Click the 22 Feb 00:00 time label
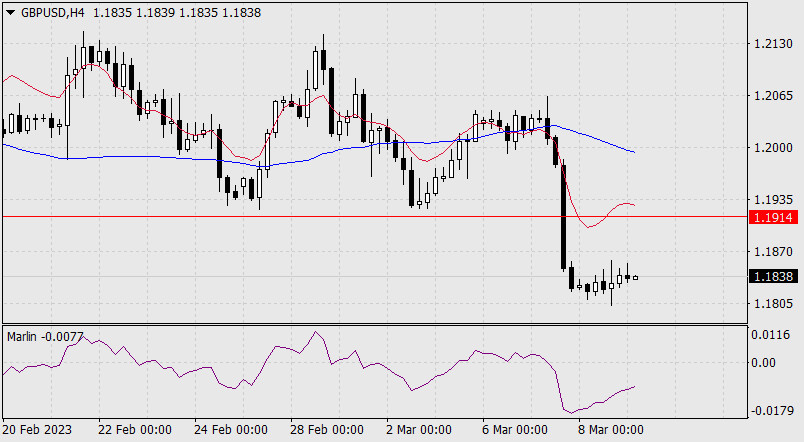Viewport: 804px width, 442px height. point(134,429)
